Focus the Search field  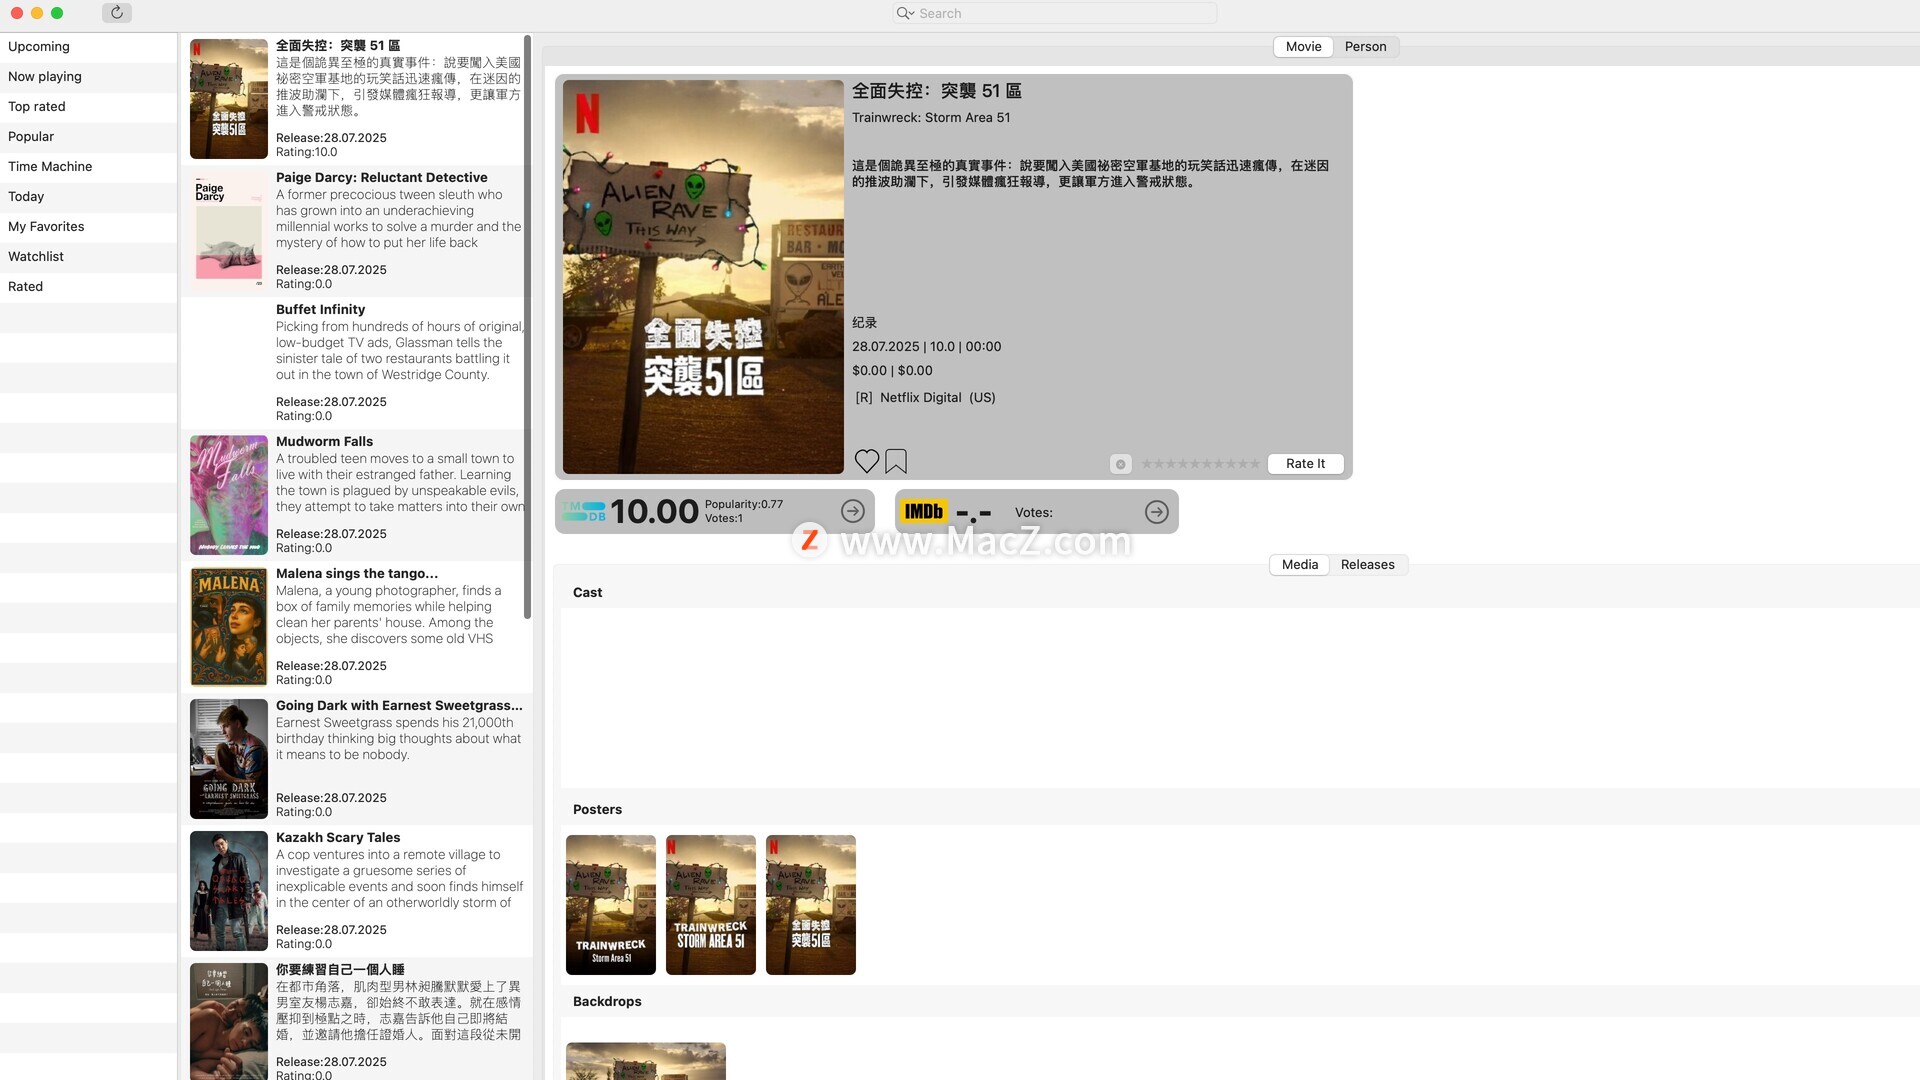coord(1055,13)
